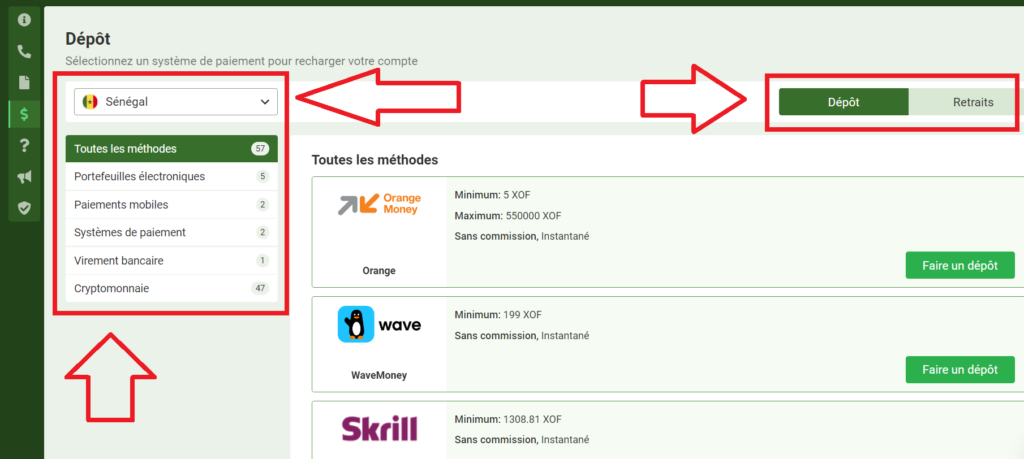Click the payment system selection subtitle
The height and width of the screenshot is (459, 1024).
(241, 61)
